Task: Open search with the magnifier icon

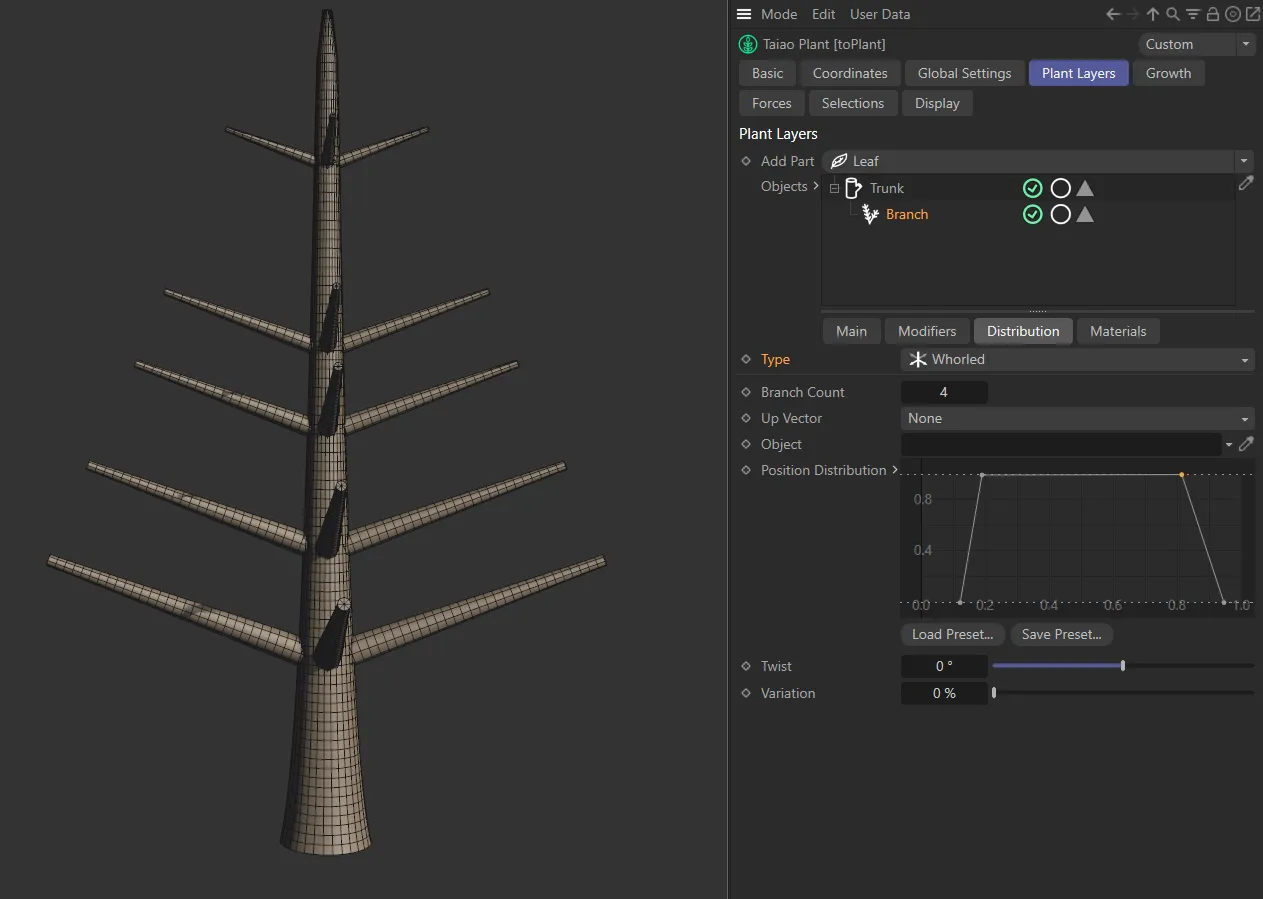Action: pos(1172,14)
